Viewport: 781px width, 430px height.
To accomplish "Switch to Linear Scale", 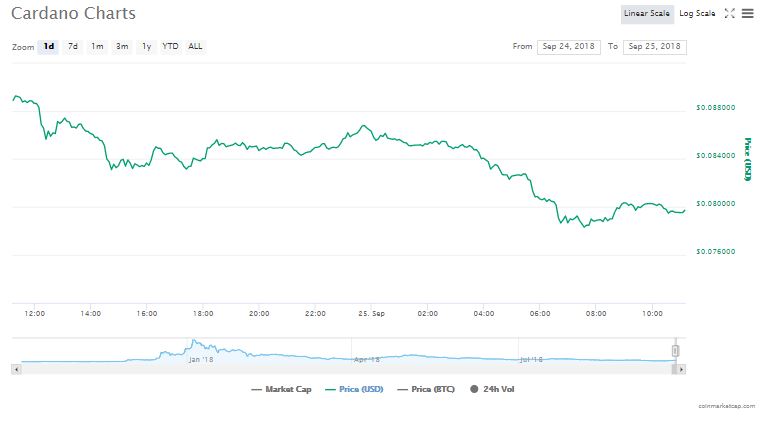I will 647,14.
